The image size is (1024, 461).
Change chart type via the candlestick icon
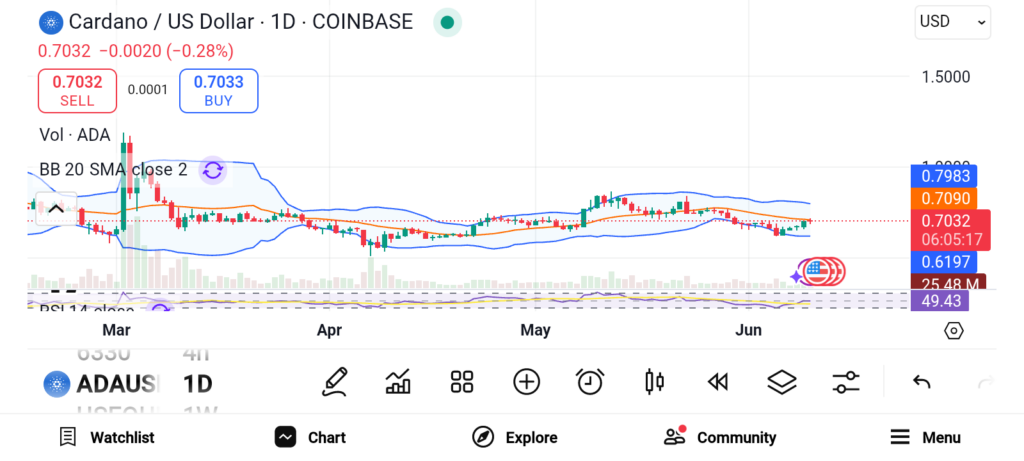point(655,381)
